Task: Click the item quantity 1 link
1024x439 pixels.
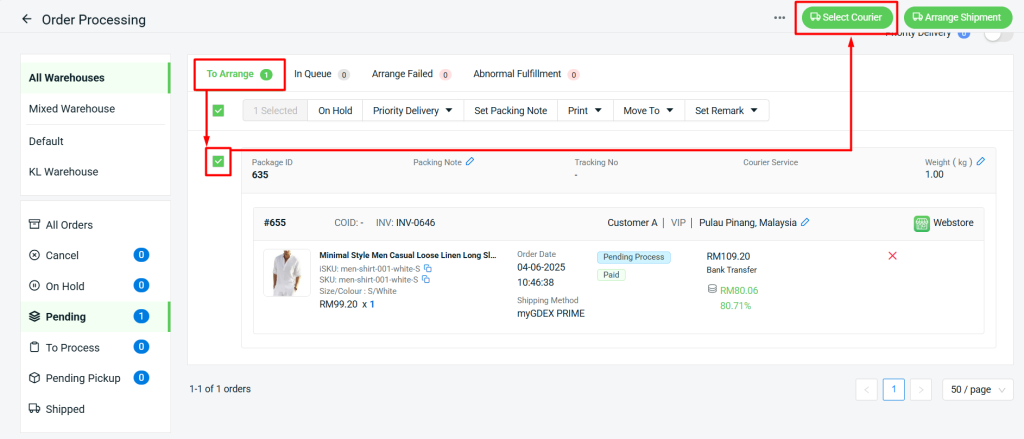Action: (x=372, y=304)
